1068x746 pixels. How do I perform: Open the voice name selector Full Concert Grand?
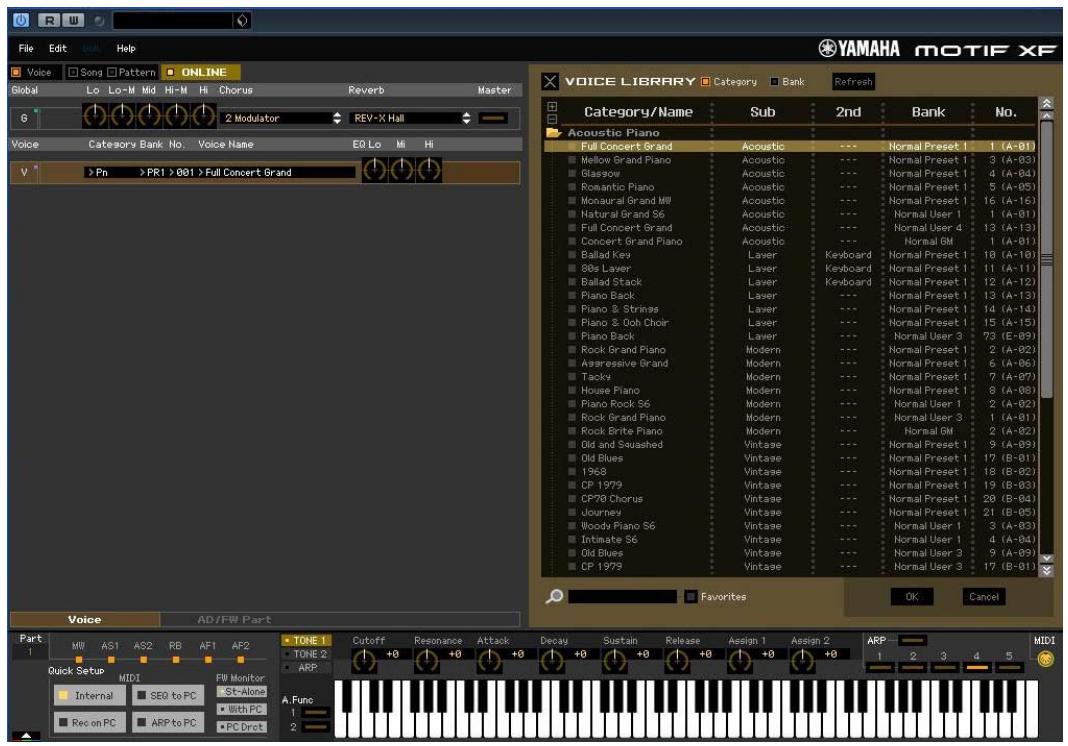(x=245, y=172)
